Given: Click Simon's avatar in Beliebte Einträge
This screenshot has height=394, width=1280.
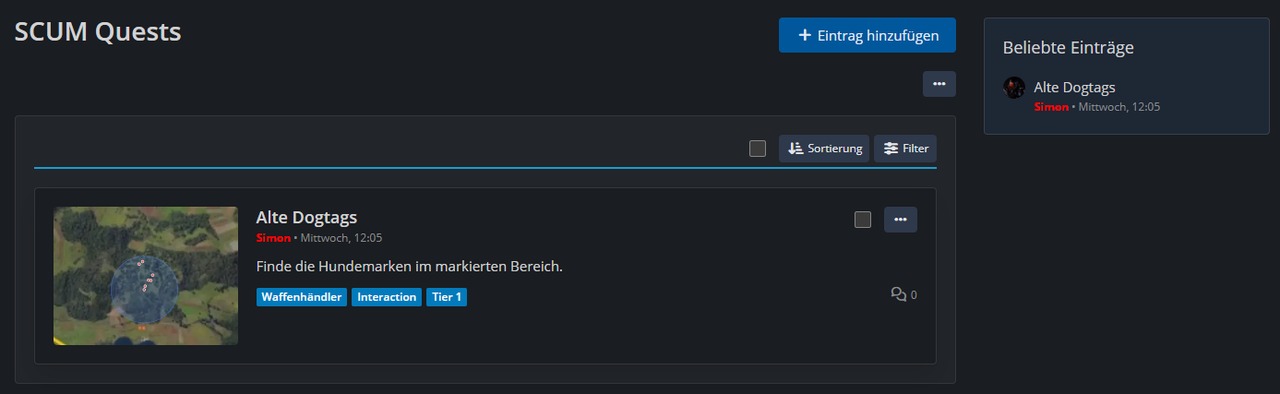Looking at the screenshot, I should point(1014,88).
